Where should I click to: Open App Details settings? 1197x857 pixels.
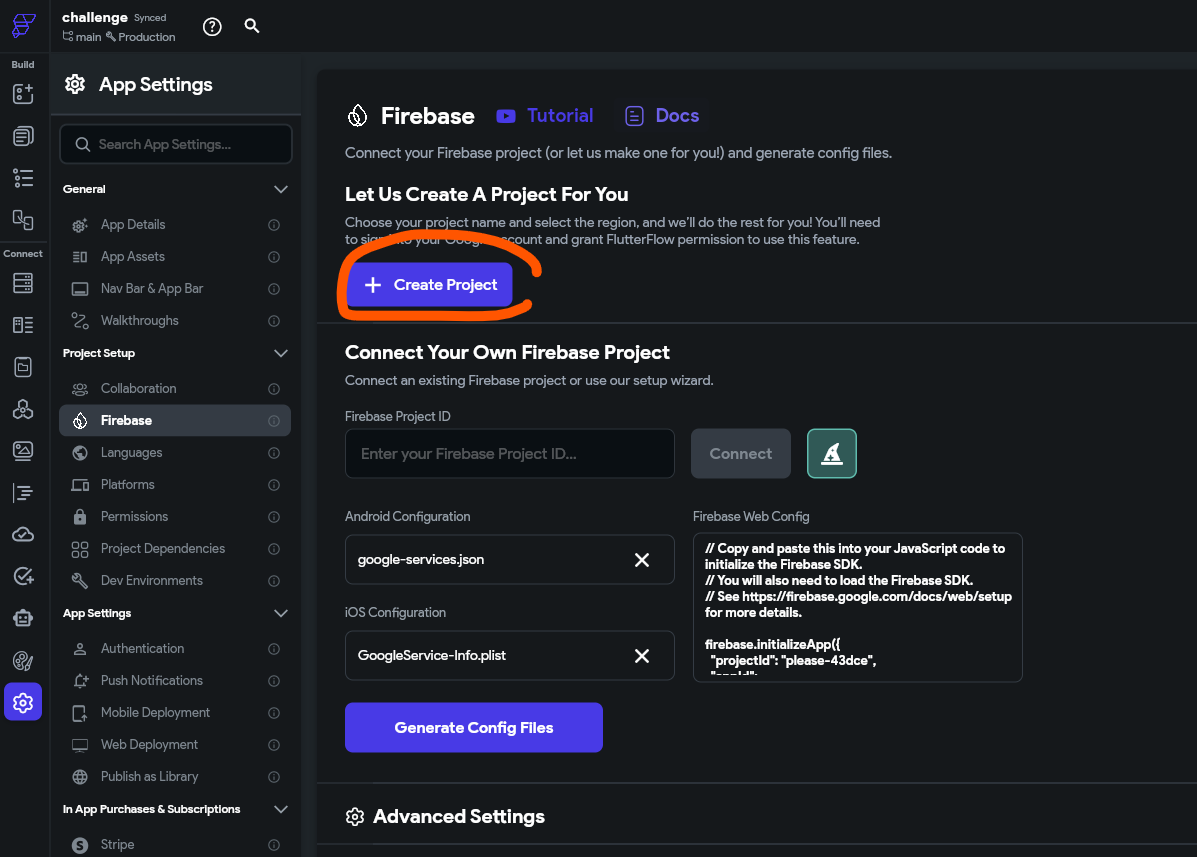tap(175, 225)
